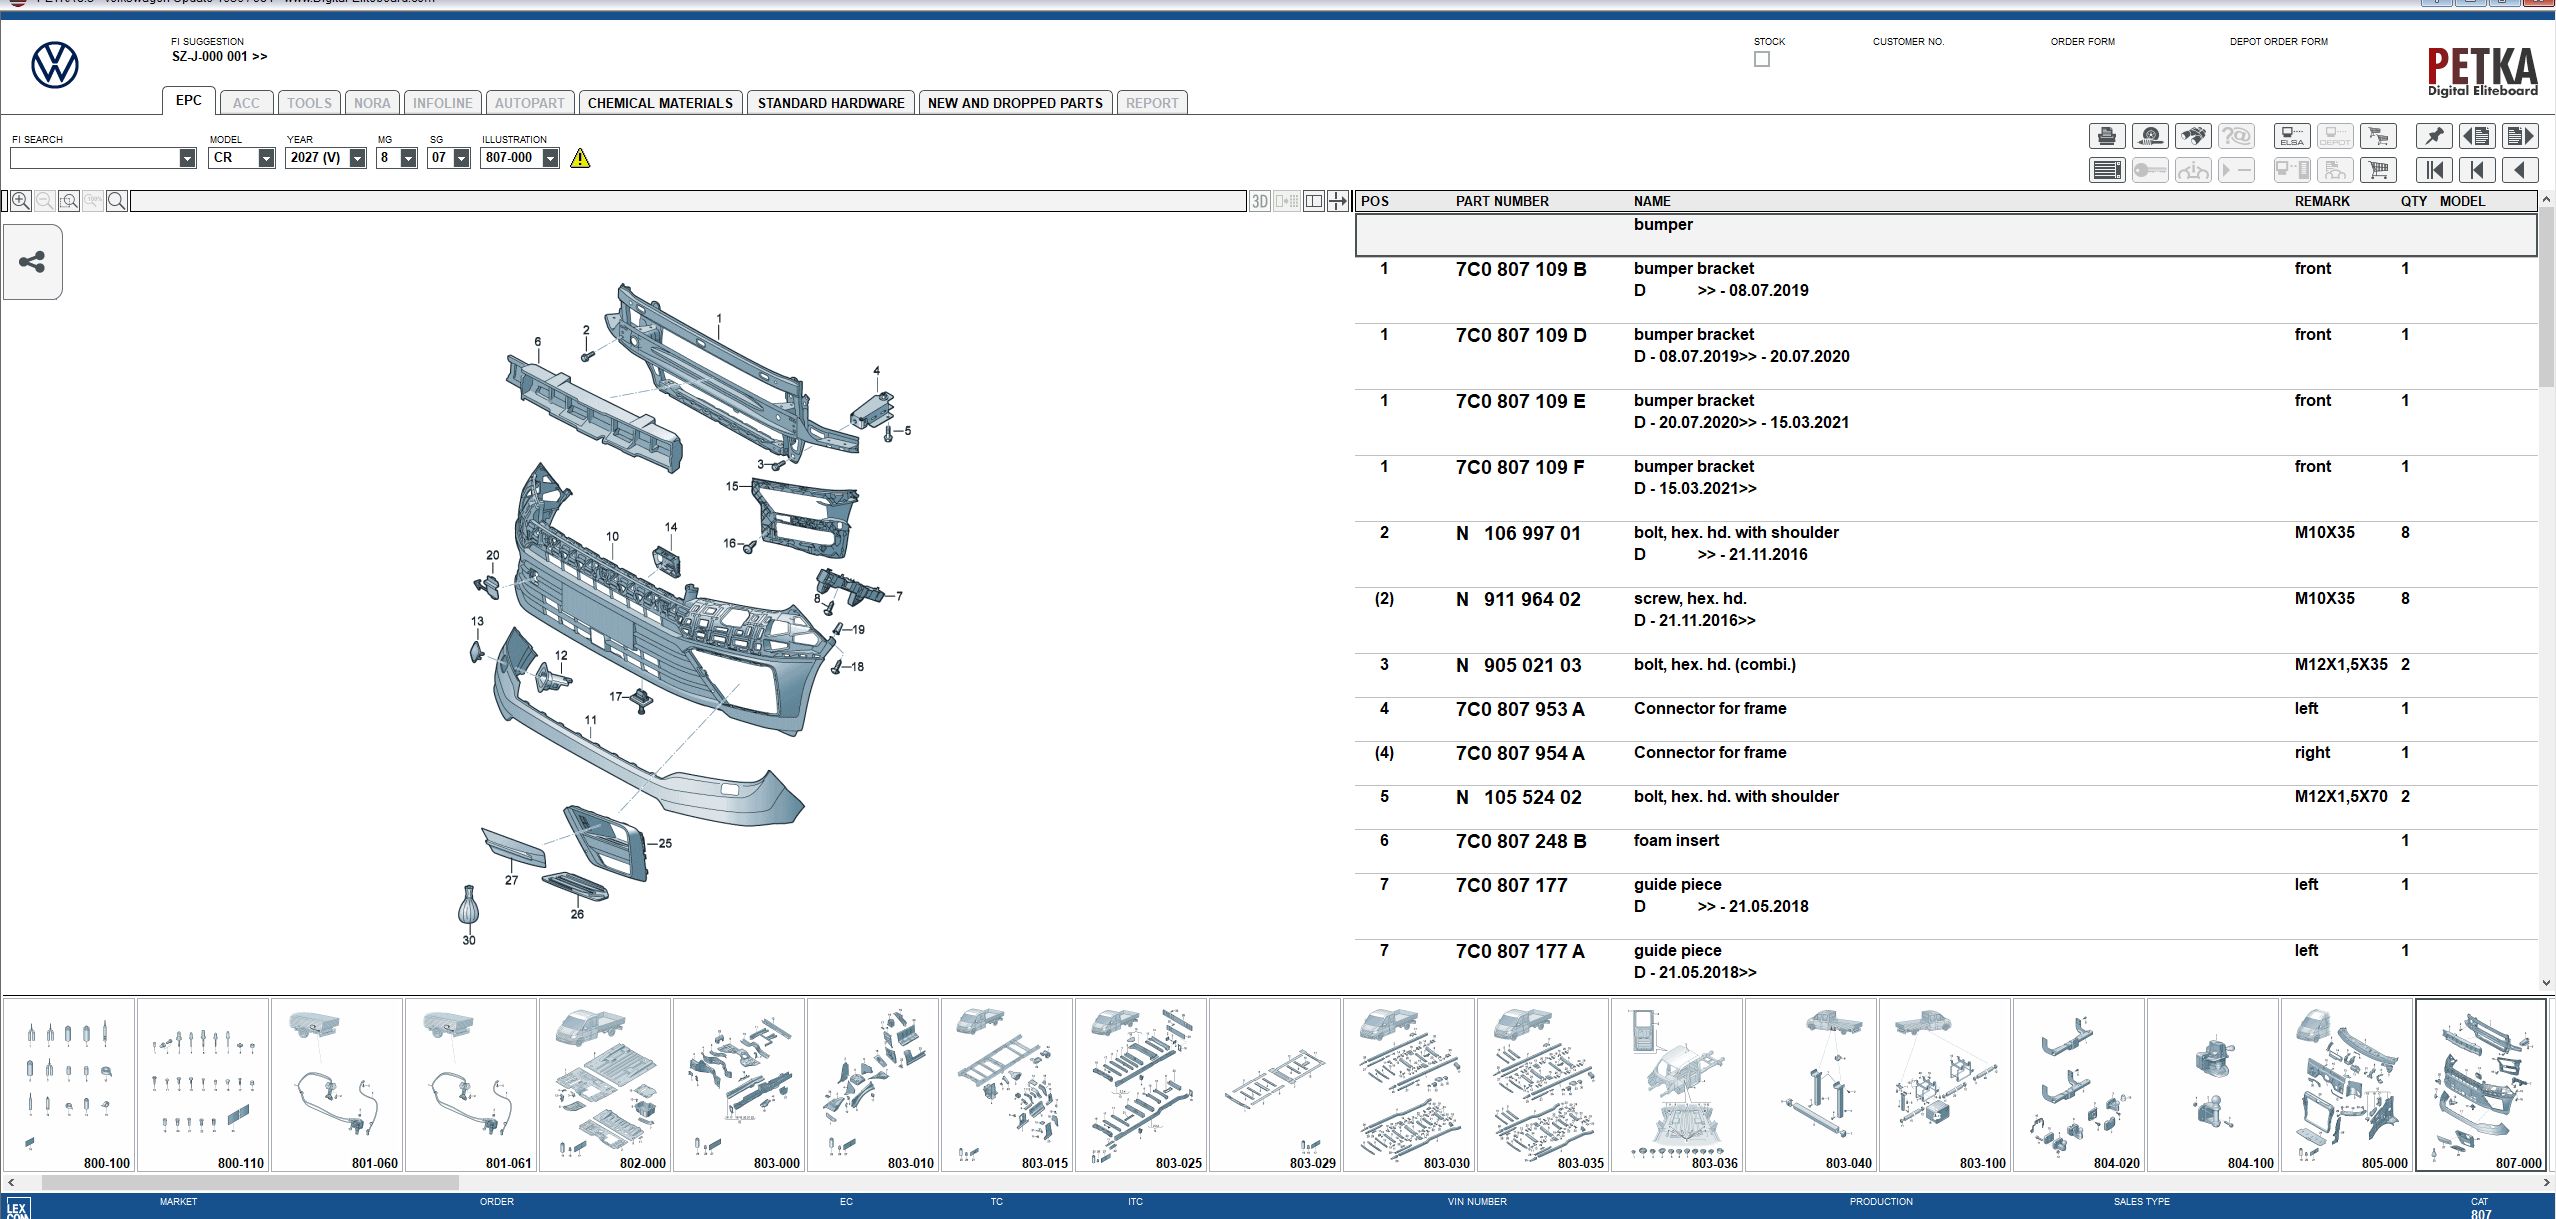Open the single shopping cart icon
Viewport: 2556px width, 1219px height.
(x=2378, y=170)
